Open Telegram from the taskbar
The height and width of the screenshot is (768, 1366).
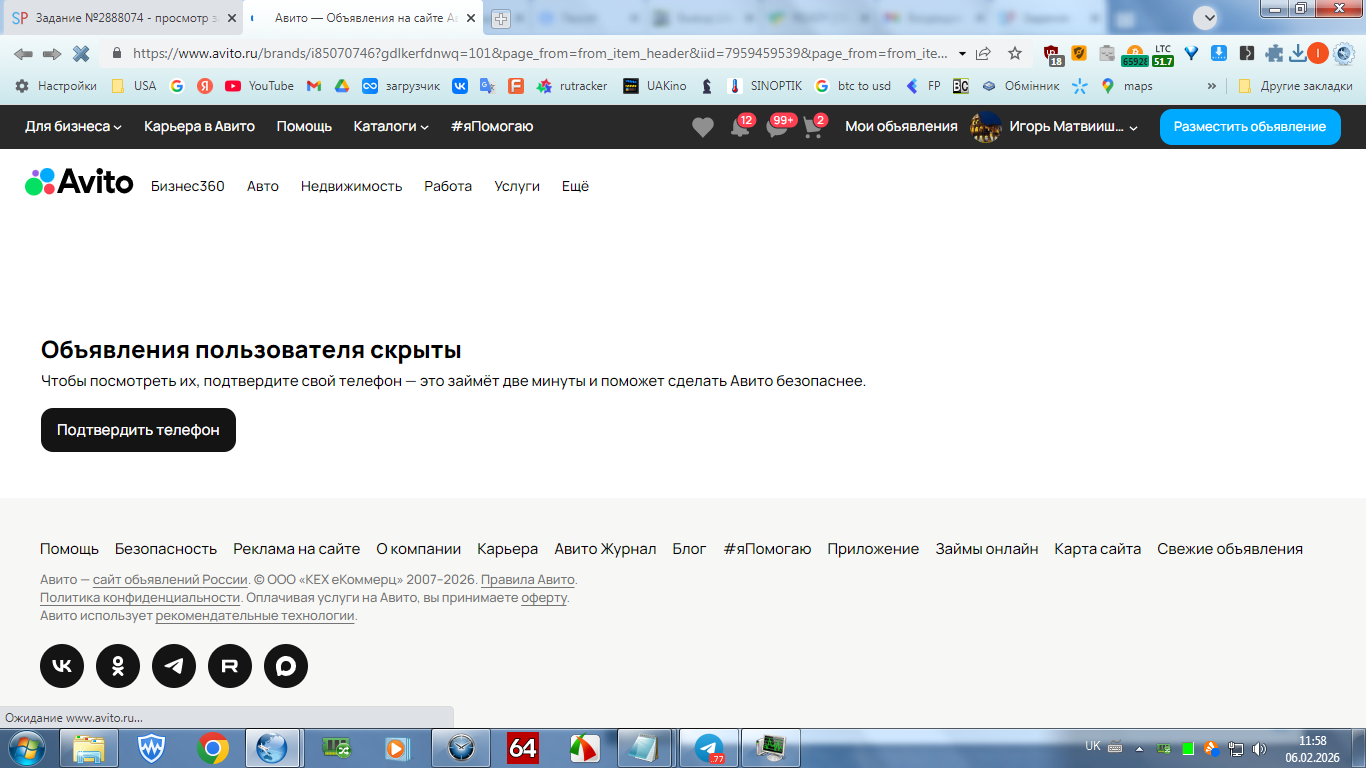(x=710, y=748)
